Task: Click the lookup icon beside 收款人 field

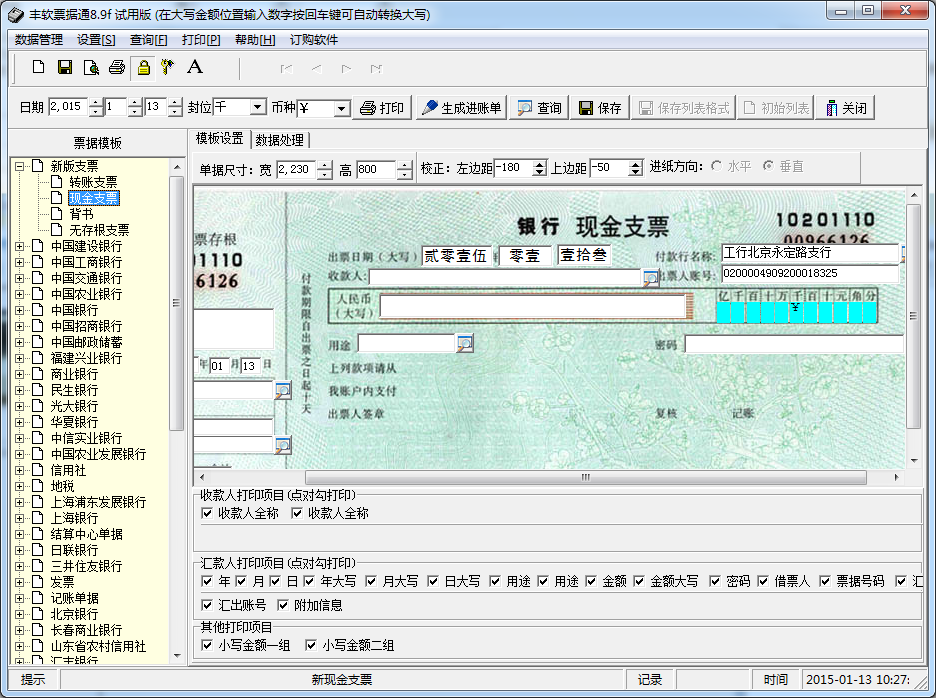Action: [x=650, y=277]
